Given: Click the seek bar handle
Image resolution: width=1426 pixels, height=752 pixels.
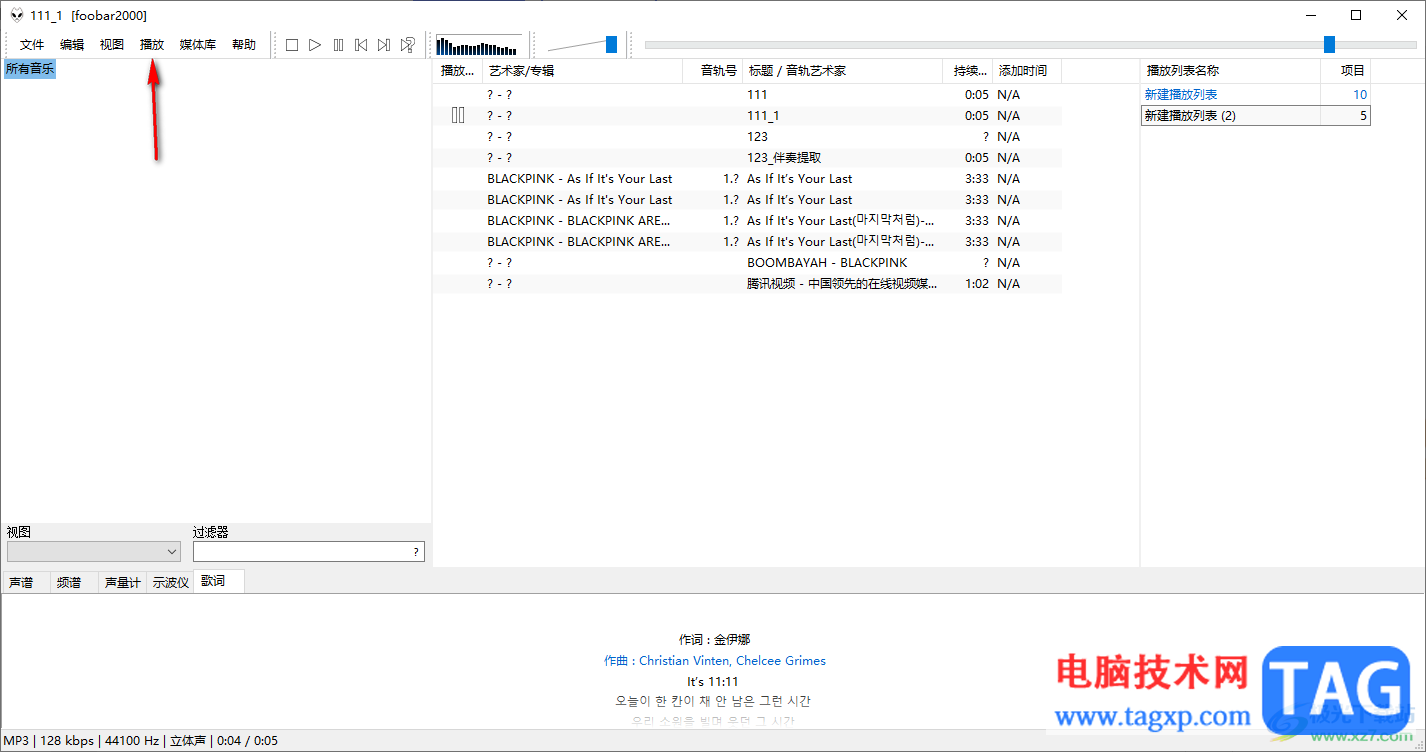Looking at the screenshot, I should 1329,45.
